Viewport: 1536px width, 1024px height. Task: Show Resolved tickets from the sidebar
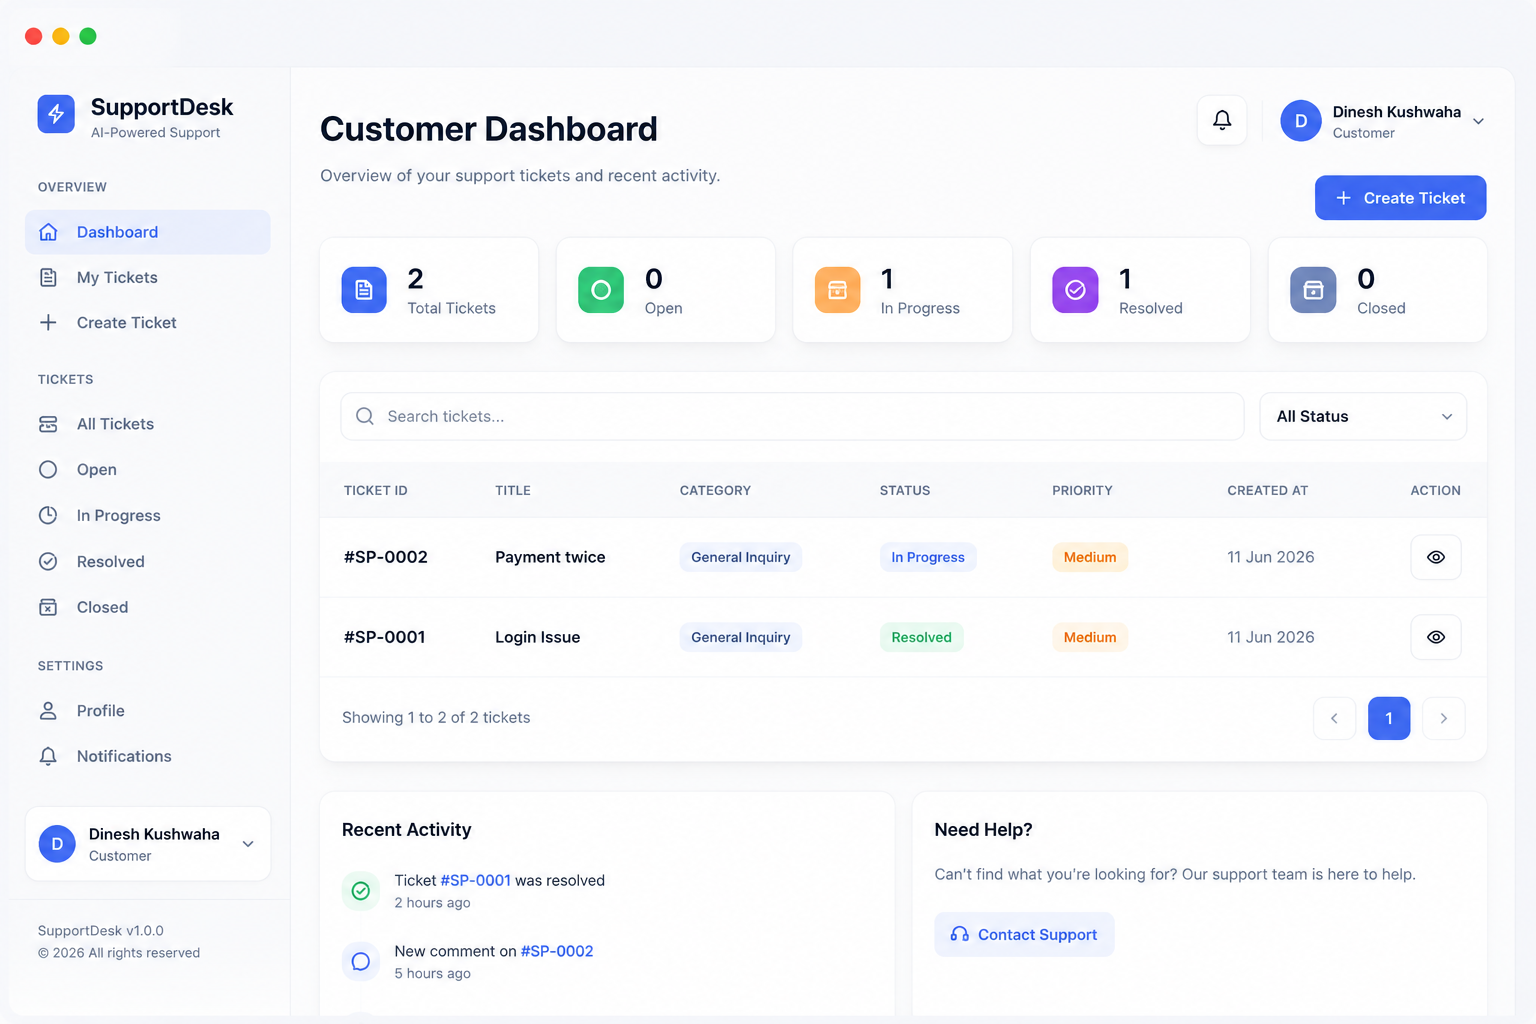(148, 562)
